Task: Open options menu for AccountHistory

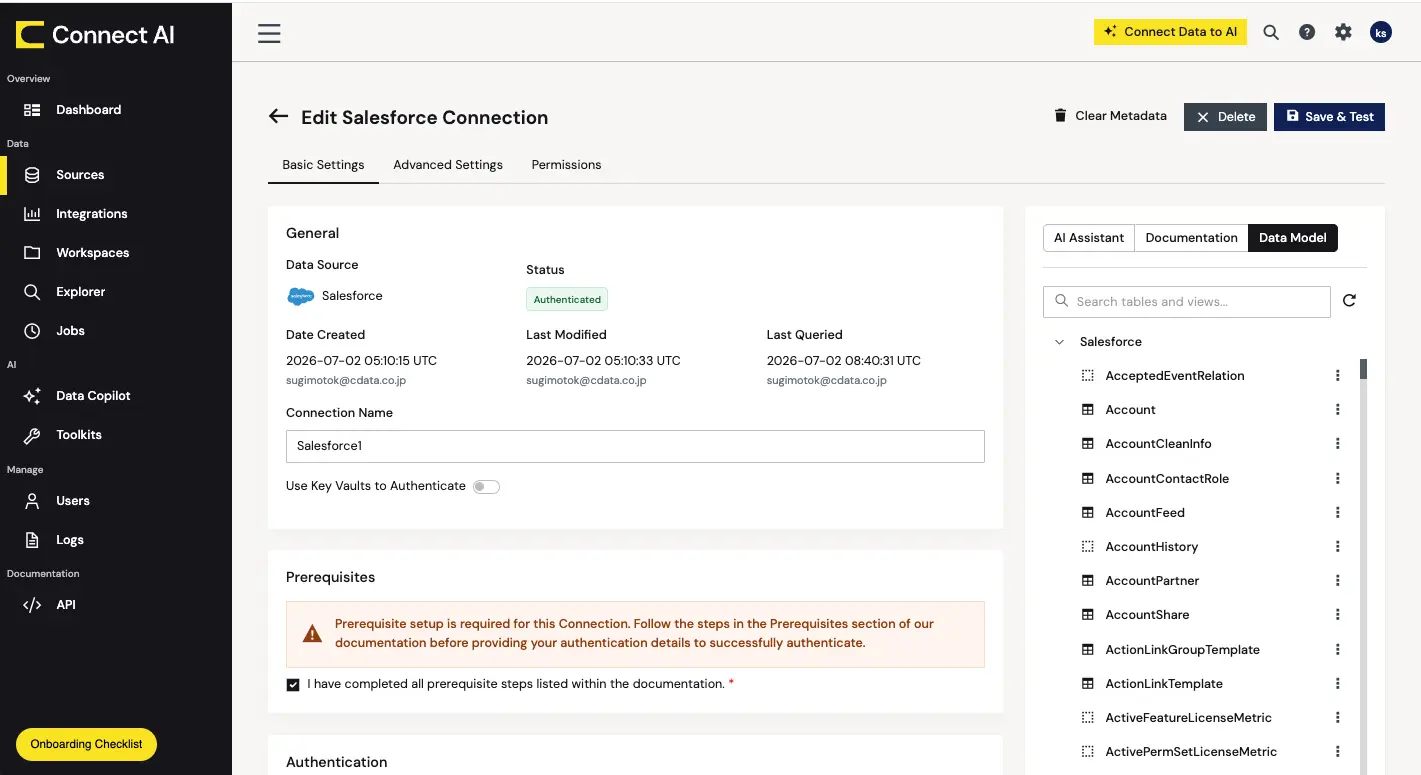Action: pos(1338,547)
